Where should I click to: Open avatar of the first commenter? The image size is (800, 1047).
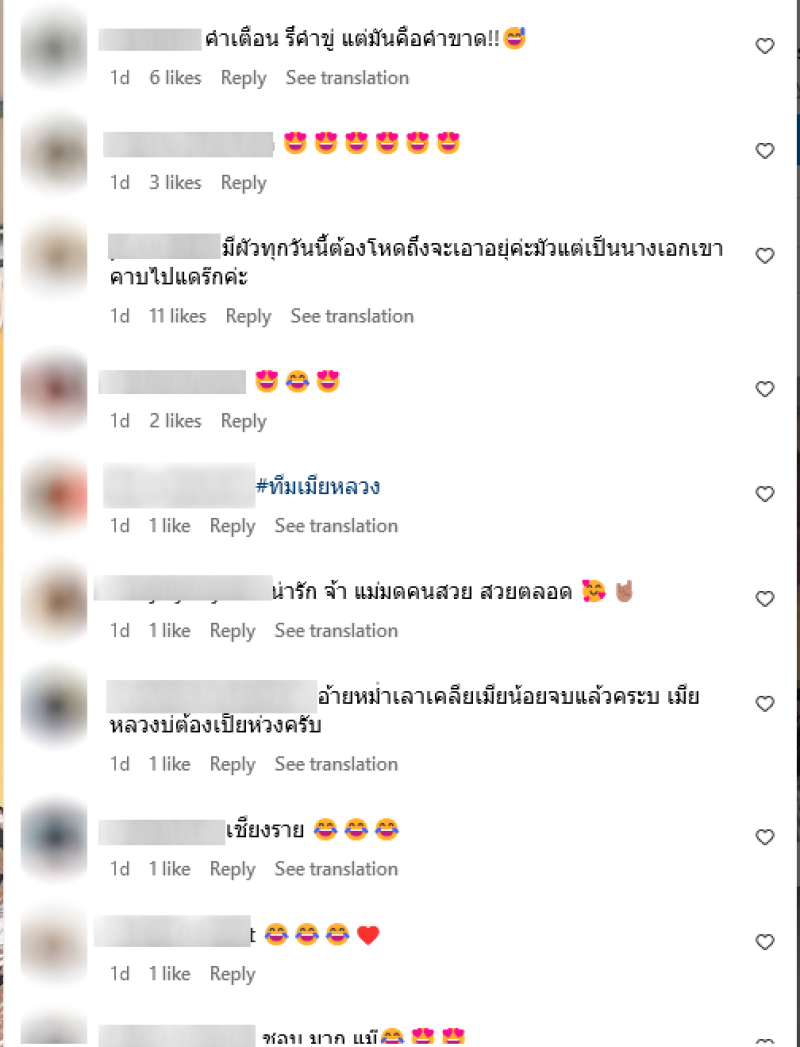(54, 47)
